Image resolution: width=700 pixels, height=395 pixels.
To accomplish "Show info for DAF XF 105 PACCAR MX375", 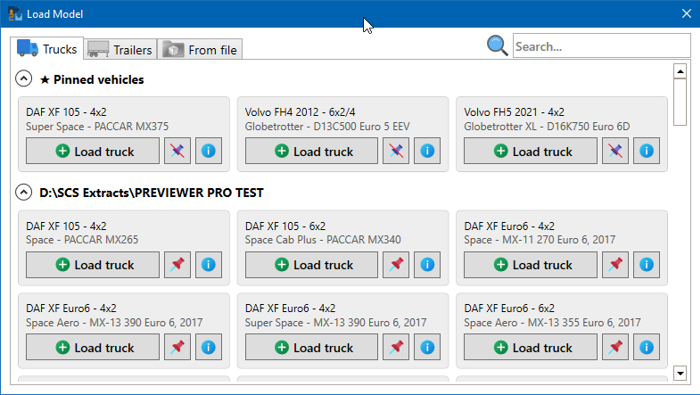I will (x=208, y=151).
